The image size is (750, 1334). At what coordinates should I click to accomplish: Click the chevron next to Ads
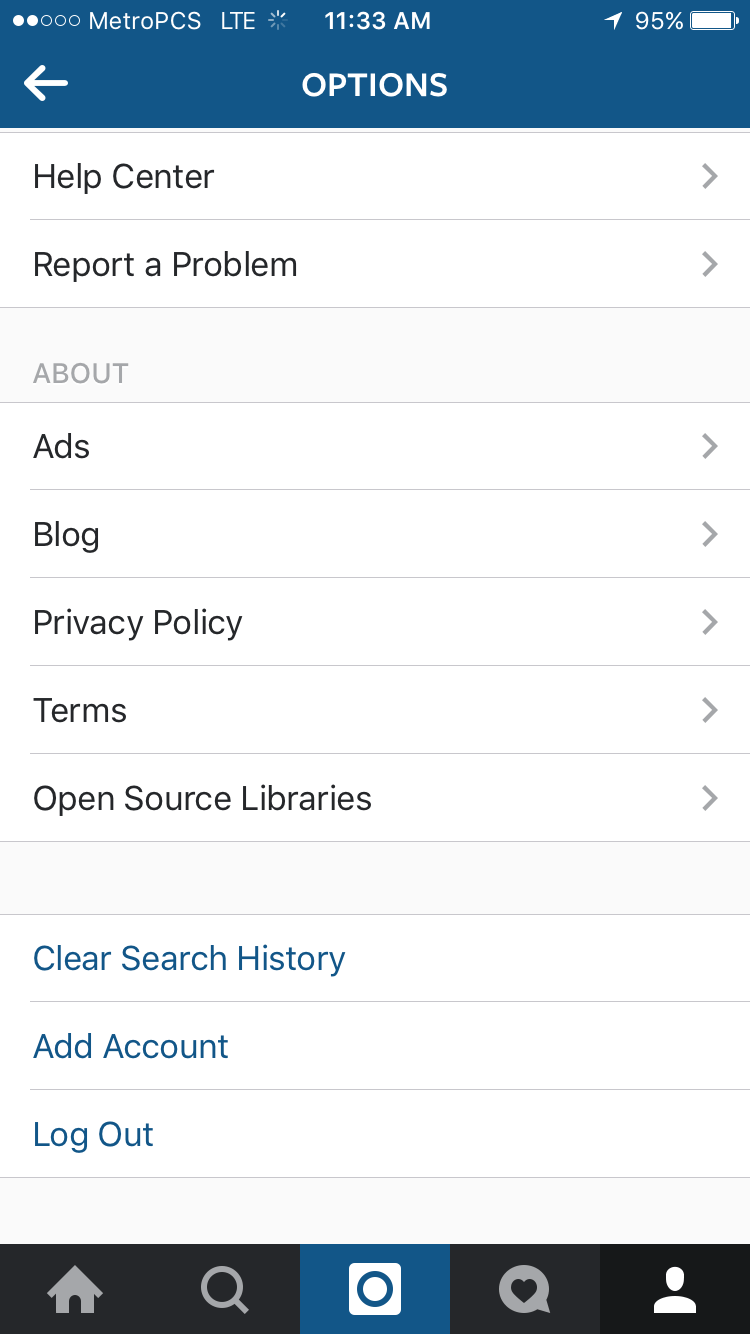tap(710, 446)
